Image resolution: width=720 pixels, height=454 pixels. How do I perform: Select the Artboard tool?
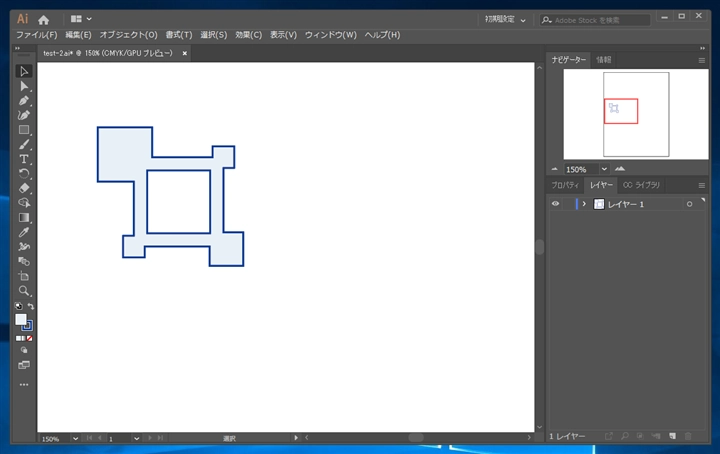pos(24,276)
